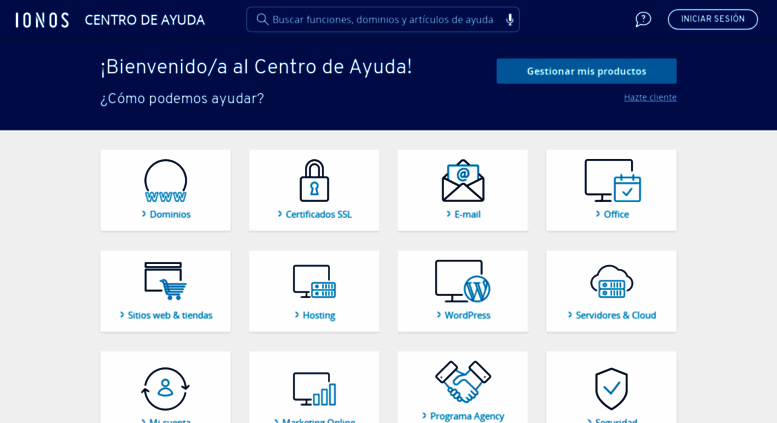The height and width of the screenshot is (423, 777).
Task: Click the Mi cuenta user icon
Action: click(x=166, y=389)
